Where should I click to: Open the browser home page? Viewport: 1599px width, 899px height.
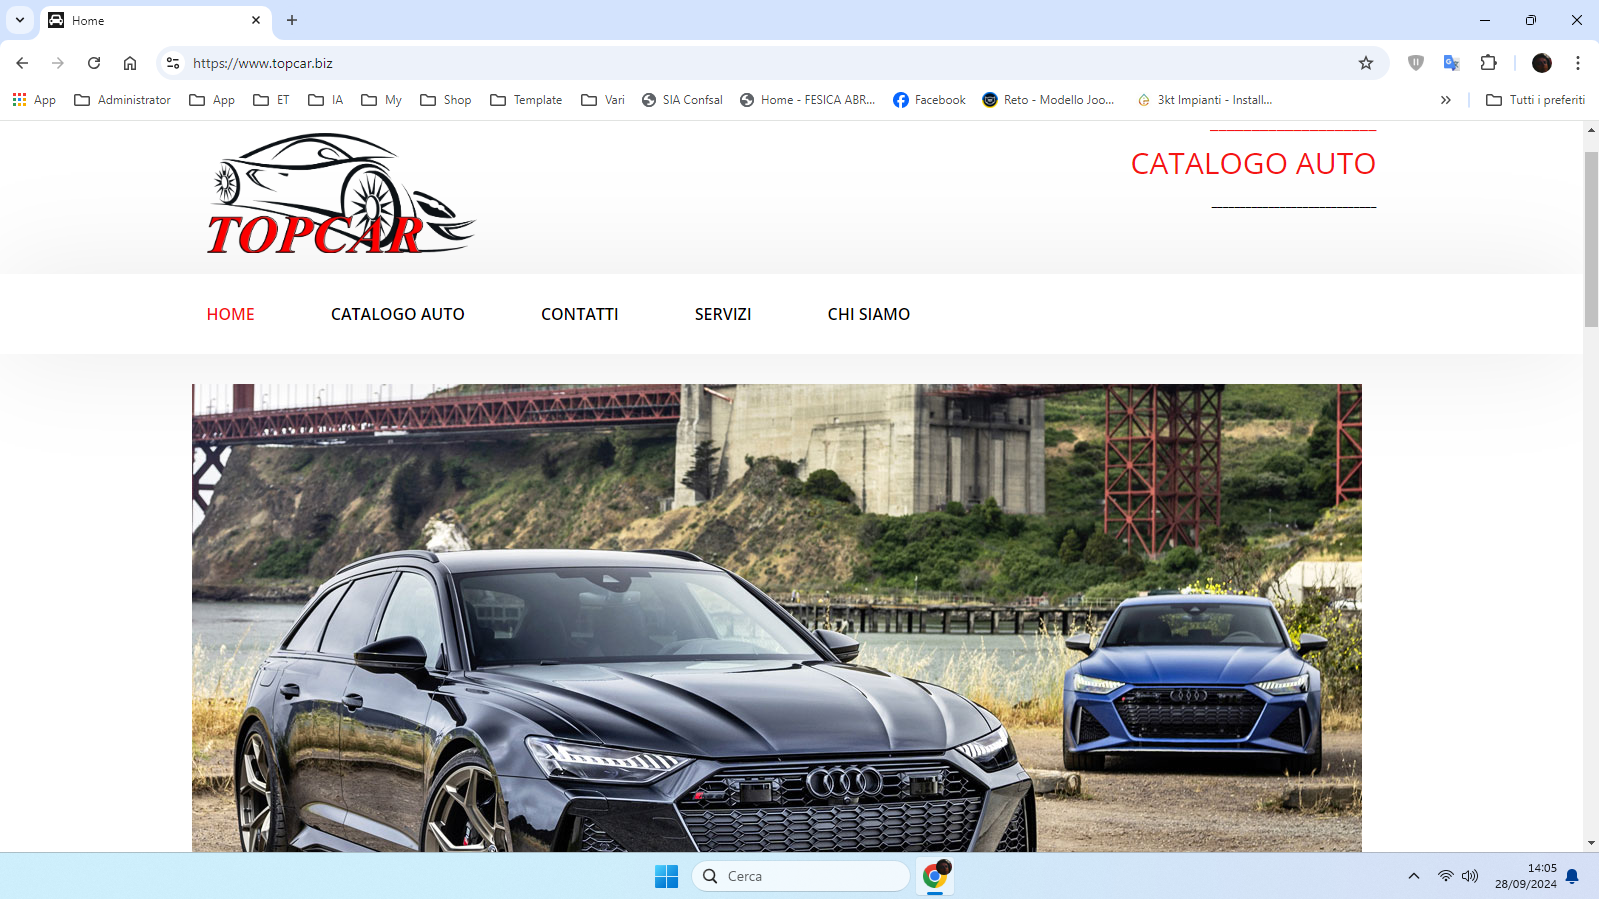[130, 63]
